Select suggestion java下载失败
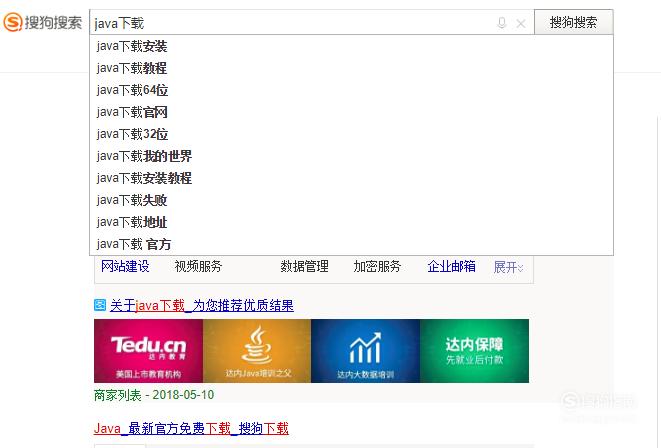The width and height of the screenshot is (661, 448). click(351, 200)
